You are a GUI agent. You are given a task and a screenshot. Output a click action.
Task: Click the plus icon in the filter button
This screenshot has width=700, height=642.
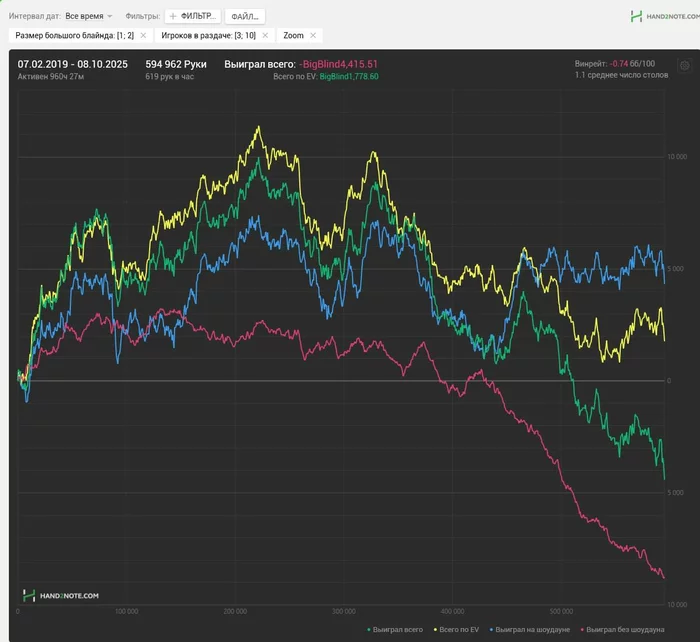pyautogui.click(x=173, y=16)
